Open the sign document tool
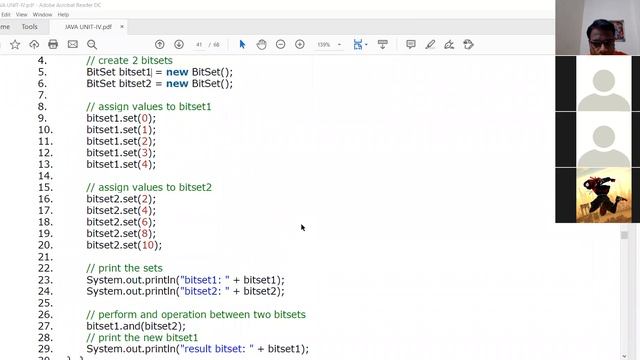 click(x=449, y=44)
